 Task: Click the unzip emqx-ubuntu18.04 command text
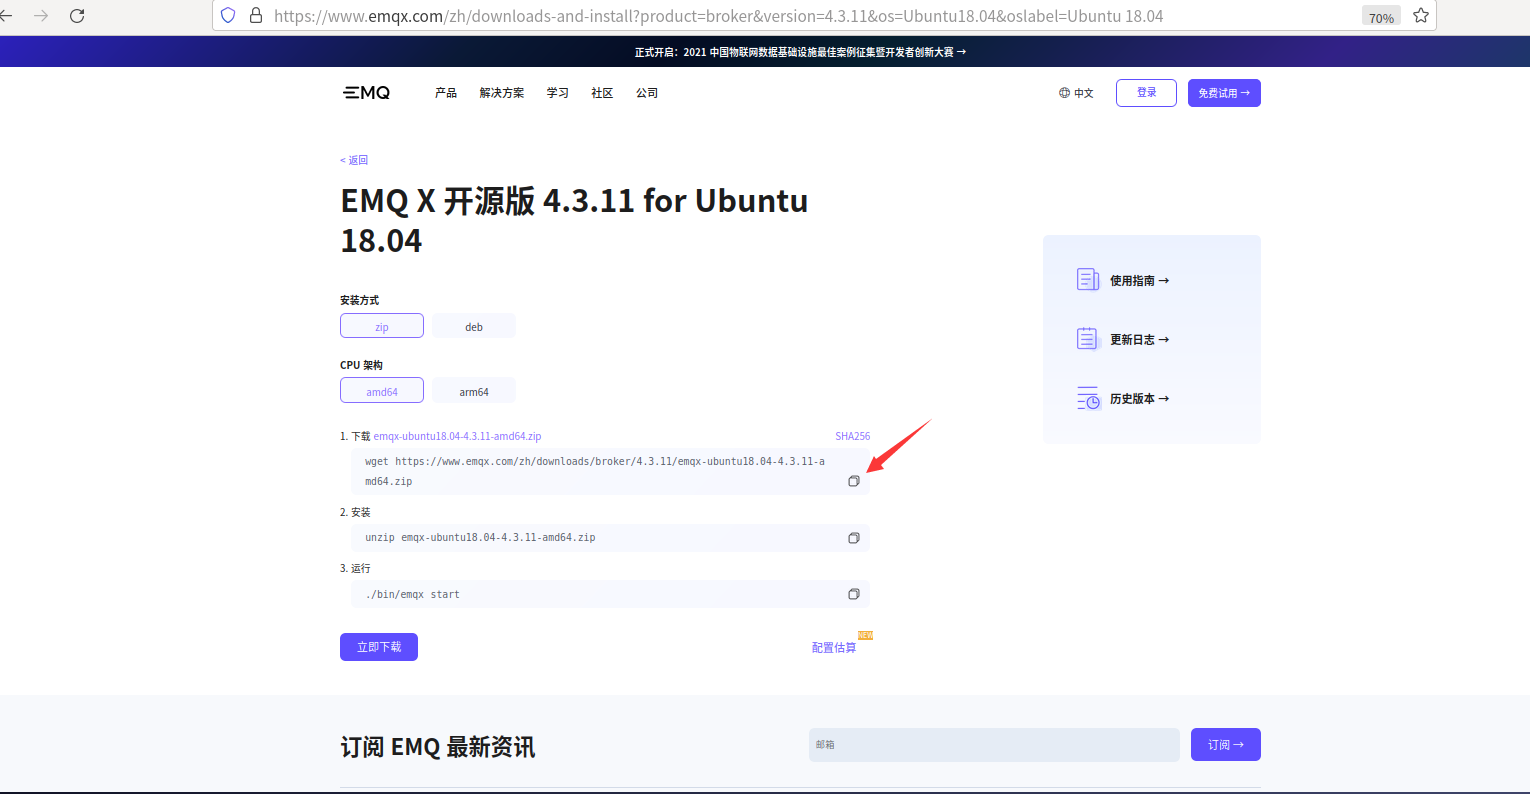480,538
